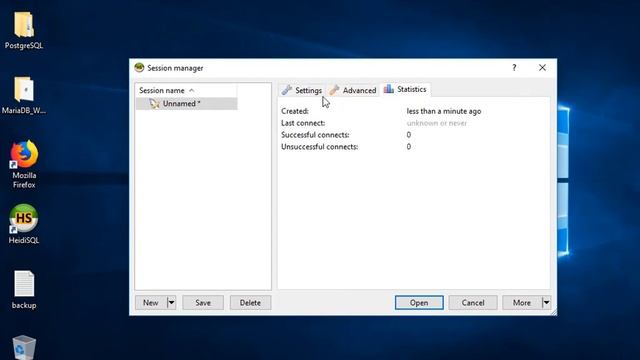The width and height of the screenshot is (640, 360).
Task: Open the backup file on desktop
Action: pos(24,290)
